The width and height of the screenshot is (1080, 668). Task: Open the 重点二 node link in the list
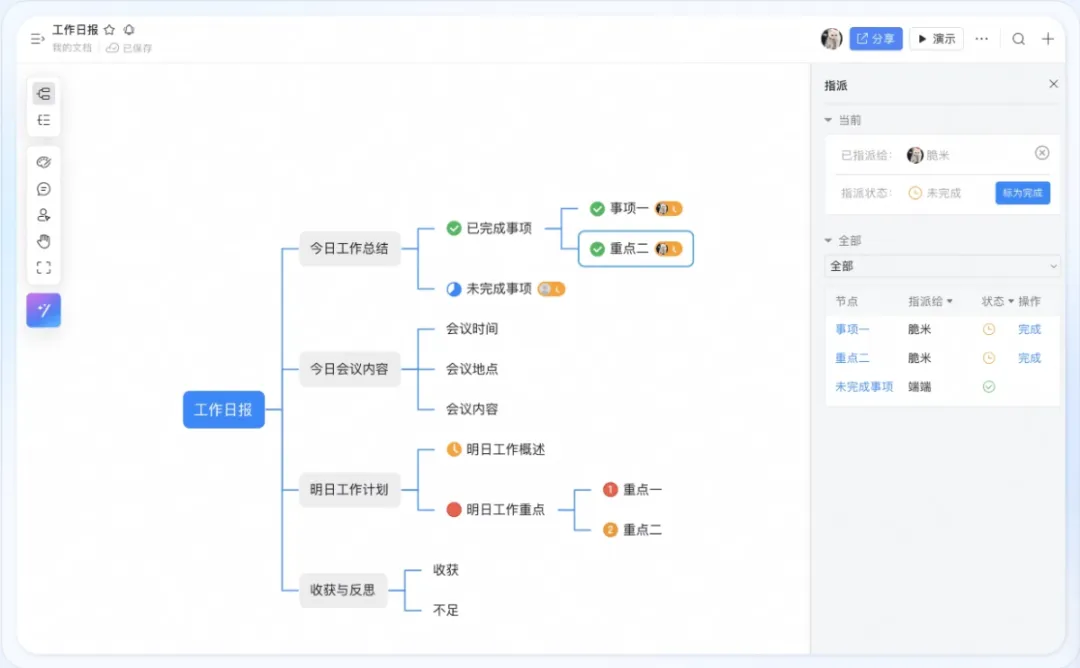(x=852, y=358)
